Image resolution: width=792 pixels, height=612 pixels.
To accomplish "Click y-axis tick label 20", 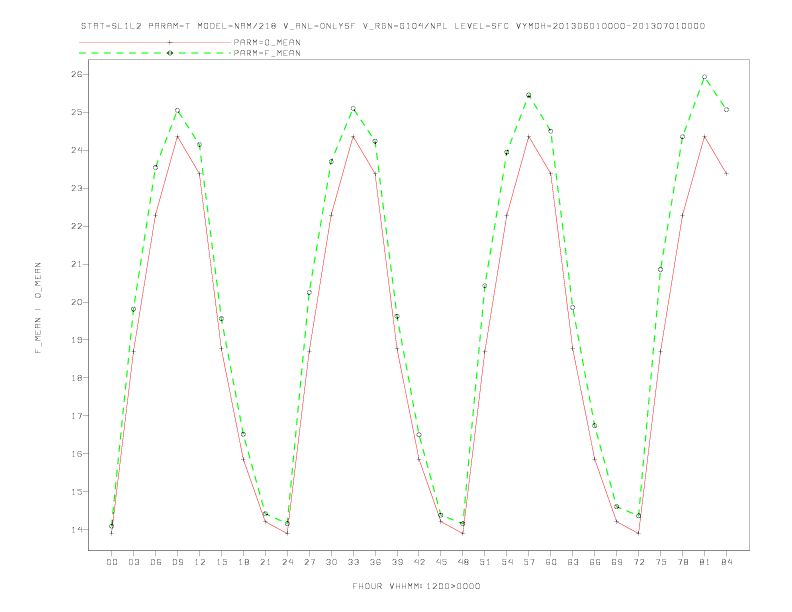I will (77, 302).
